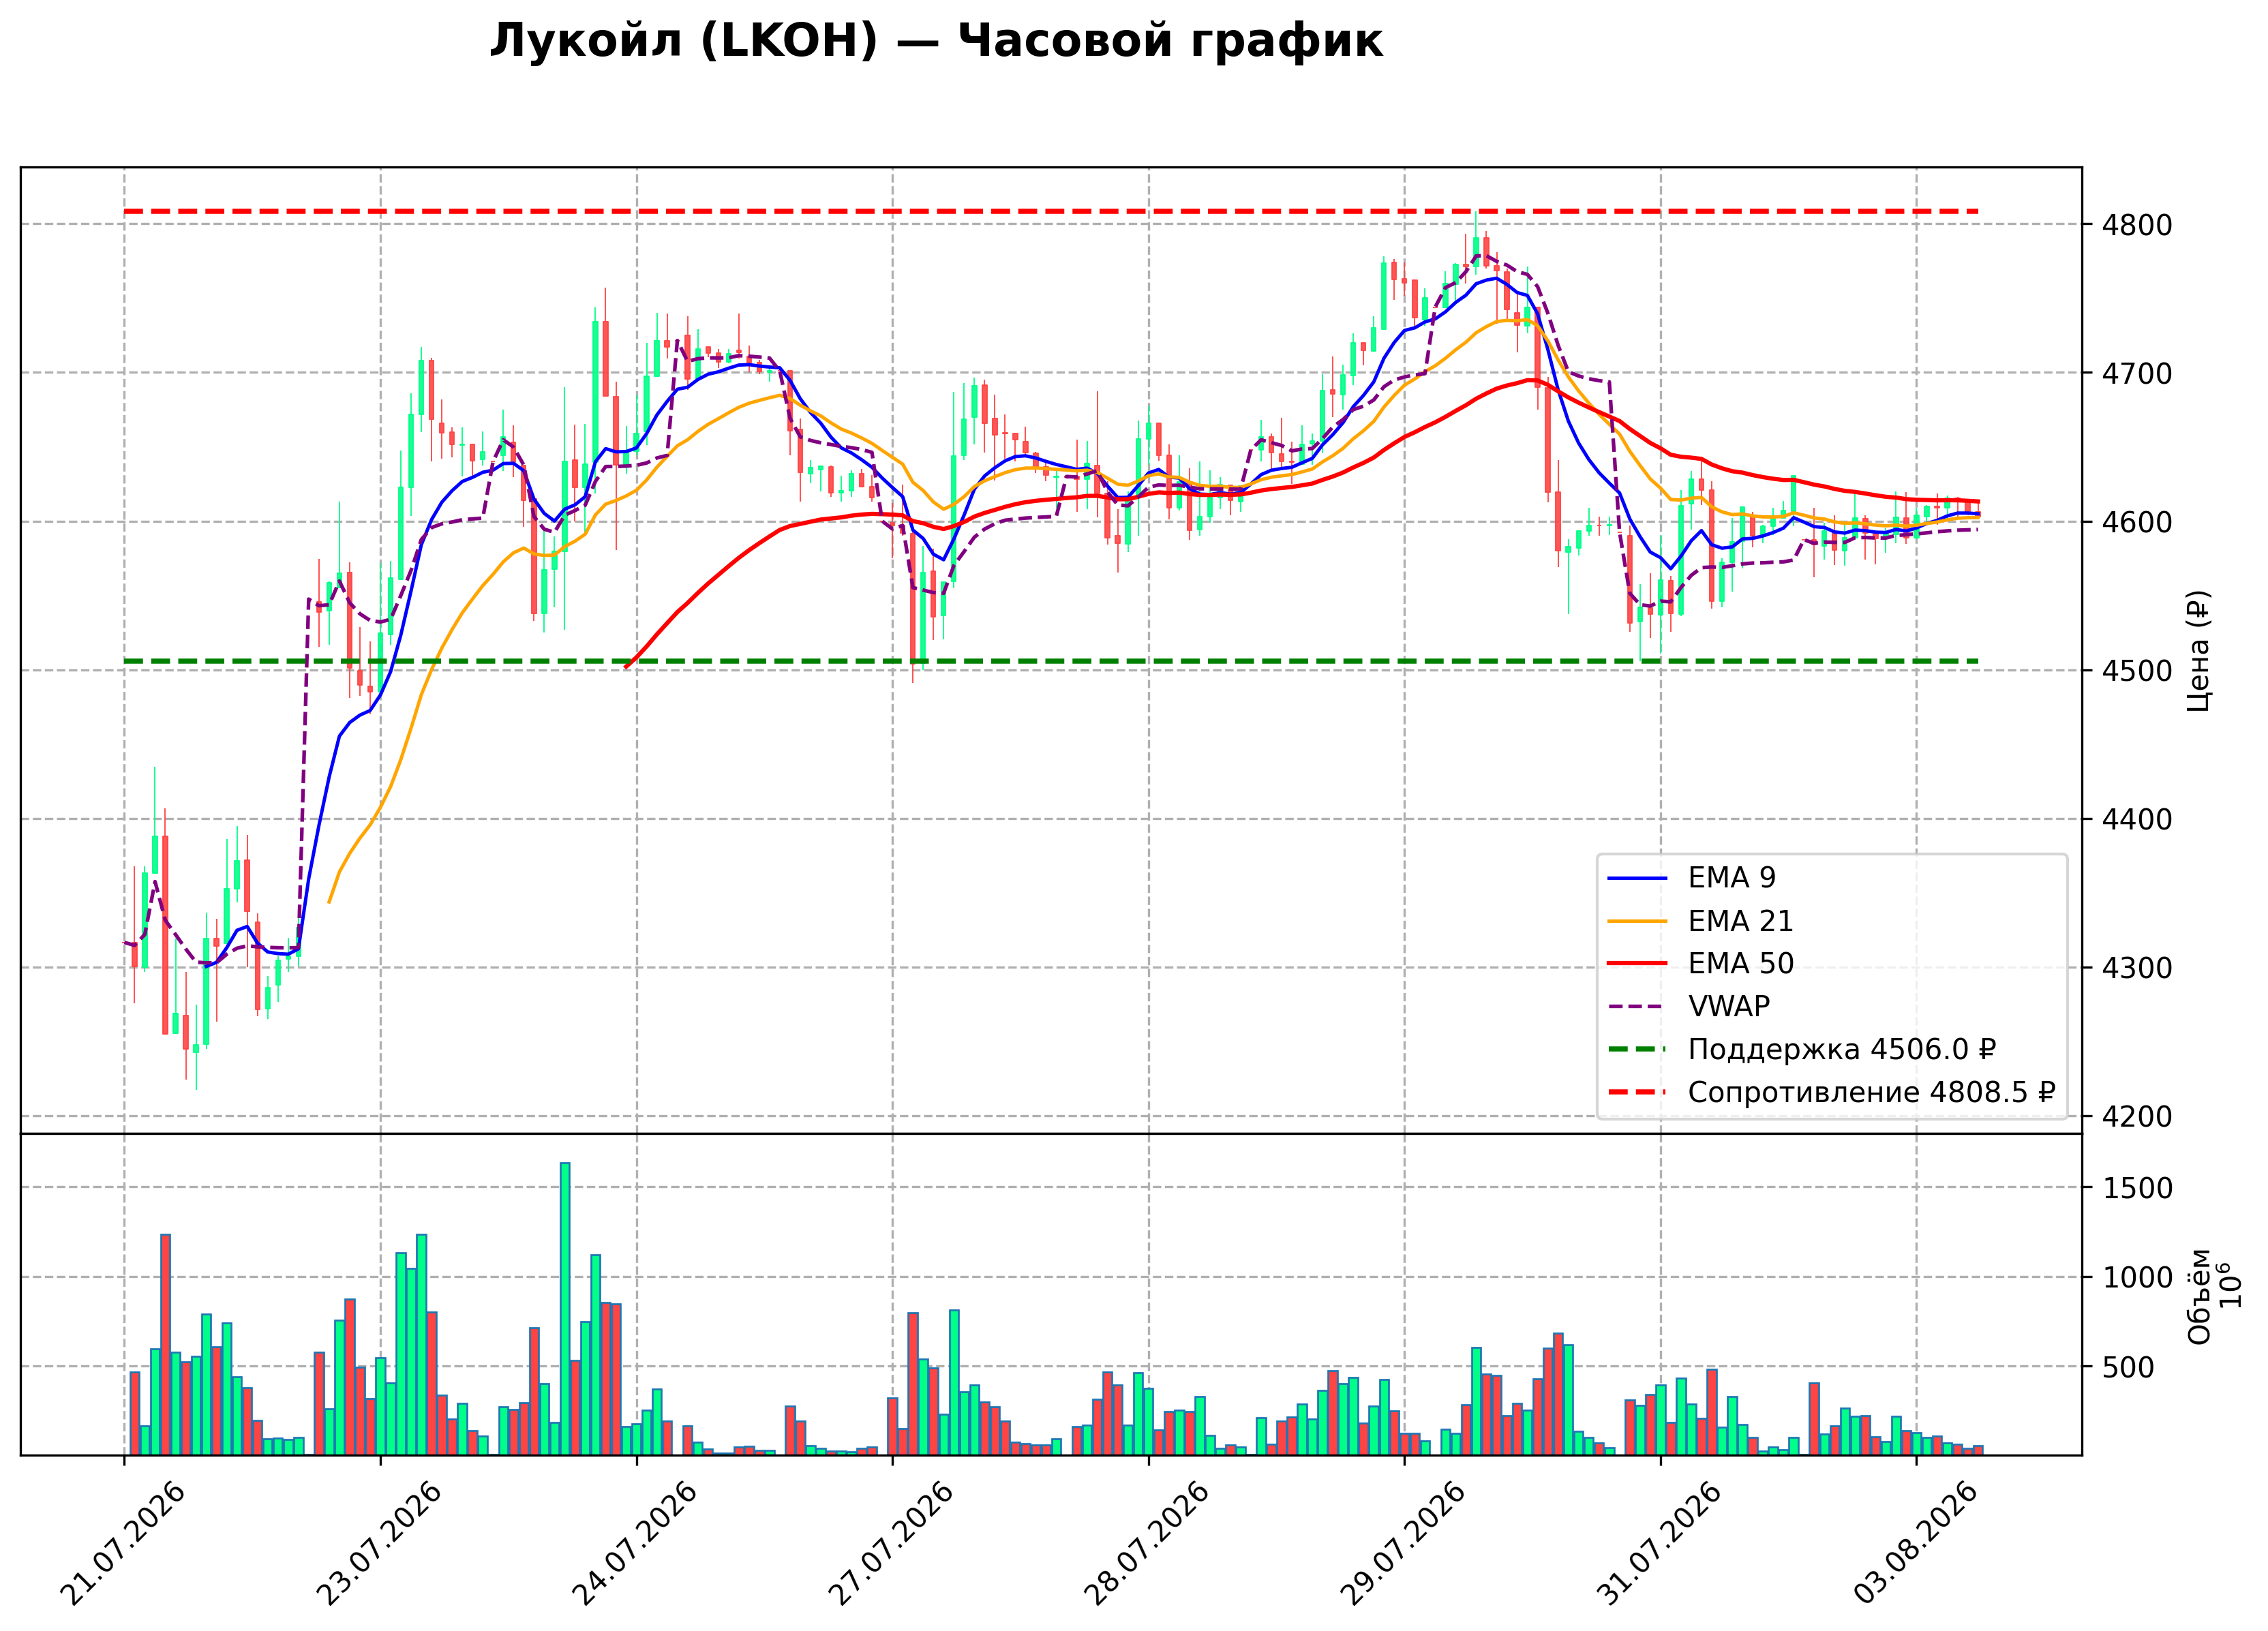The width and height of the screenshot is (2268, 1631).
Task: Click the price axis value 4200
Action: pyautogui.click(x=2137, y=1117)
